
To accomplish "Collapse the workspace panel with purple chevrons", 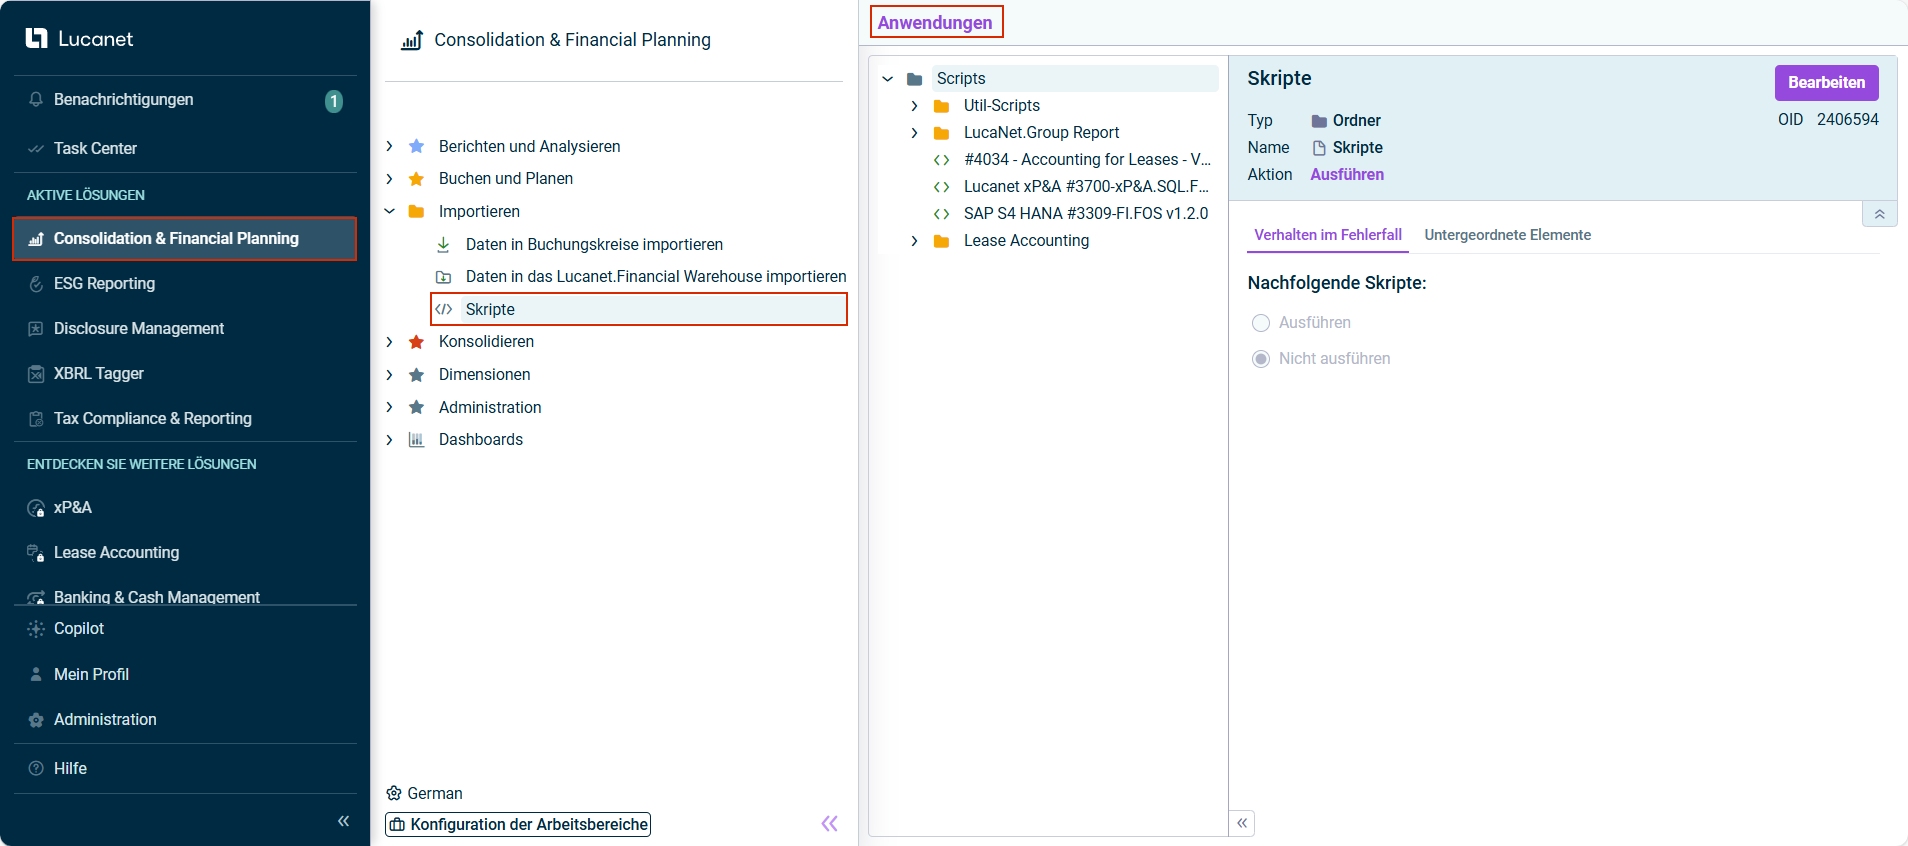I will (829, 824).
